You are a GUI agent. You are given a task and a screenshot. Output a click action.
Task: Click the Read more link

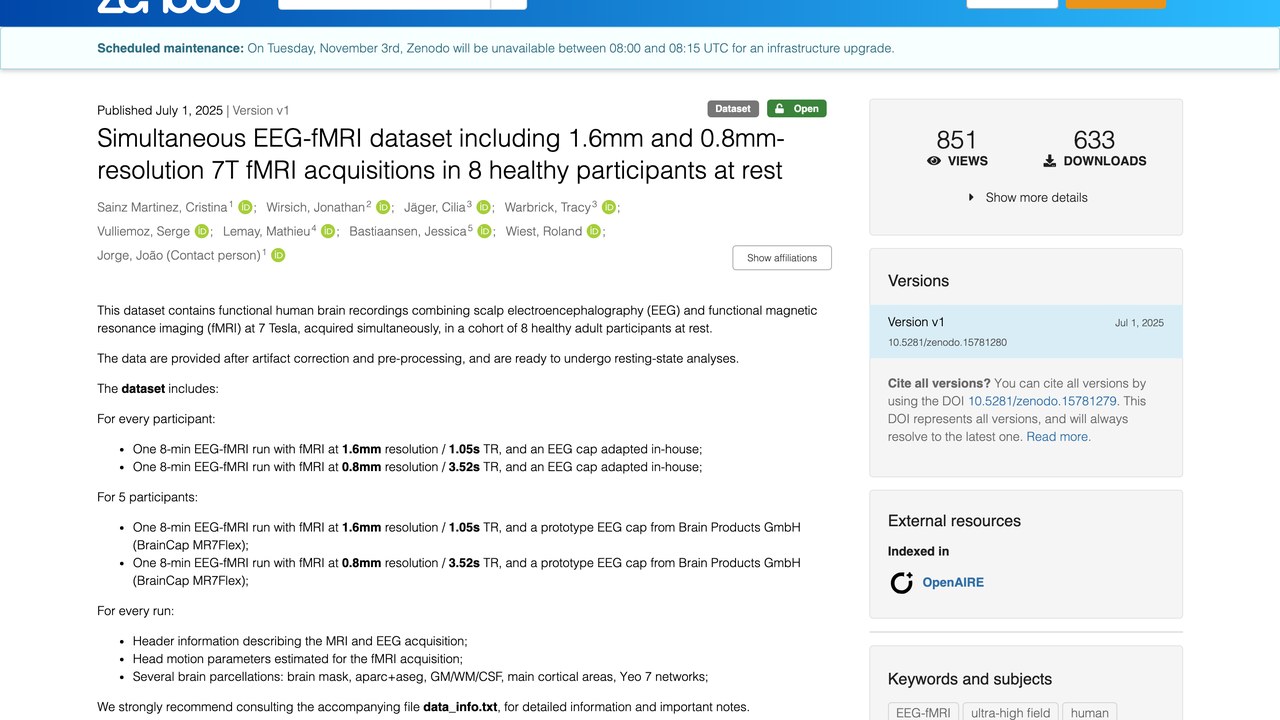pyautogui.click(x=1058, y=437)
